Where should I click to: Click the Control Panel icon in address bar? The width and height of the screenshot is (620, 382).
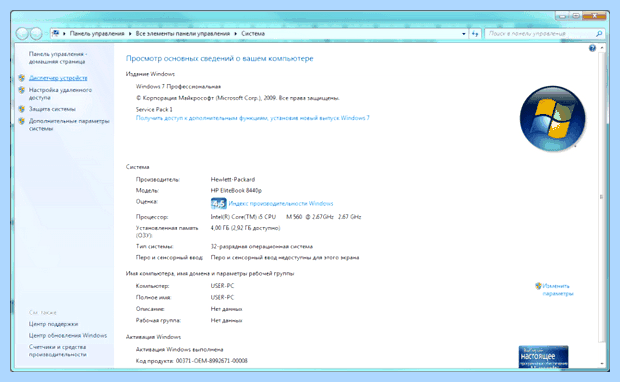(x=56, y=34)
